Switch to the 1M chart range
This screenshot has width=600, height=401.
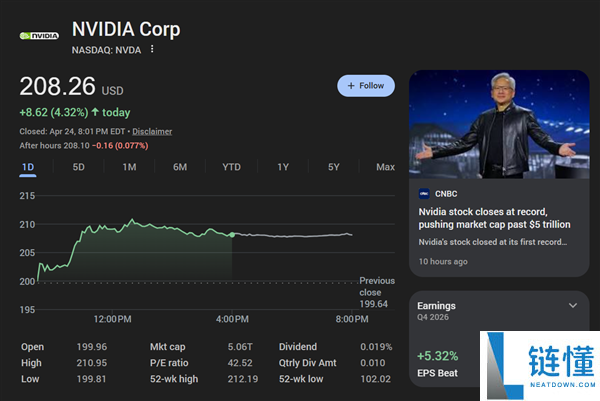click(129, 167)
